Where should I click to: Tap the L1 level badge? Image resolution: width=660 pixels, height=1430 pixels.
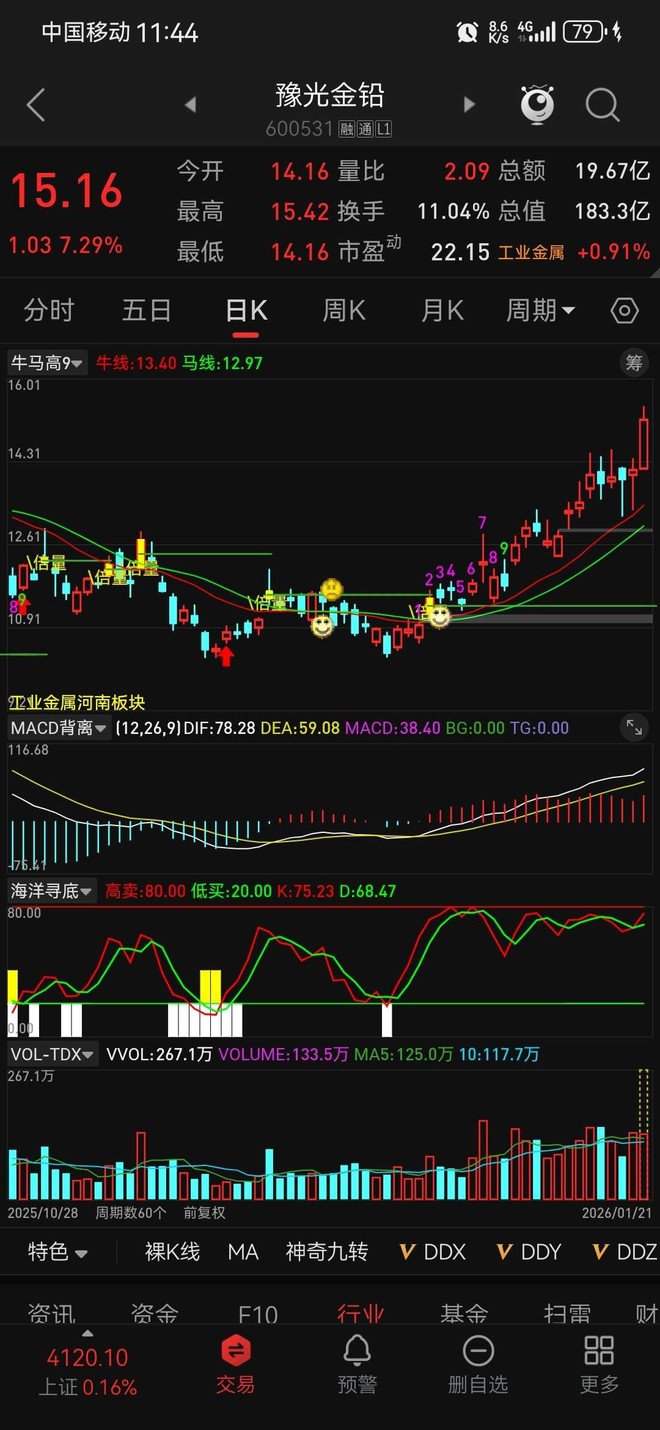click(x=383, y=130)
